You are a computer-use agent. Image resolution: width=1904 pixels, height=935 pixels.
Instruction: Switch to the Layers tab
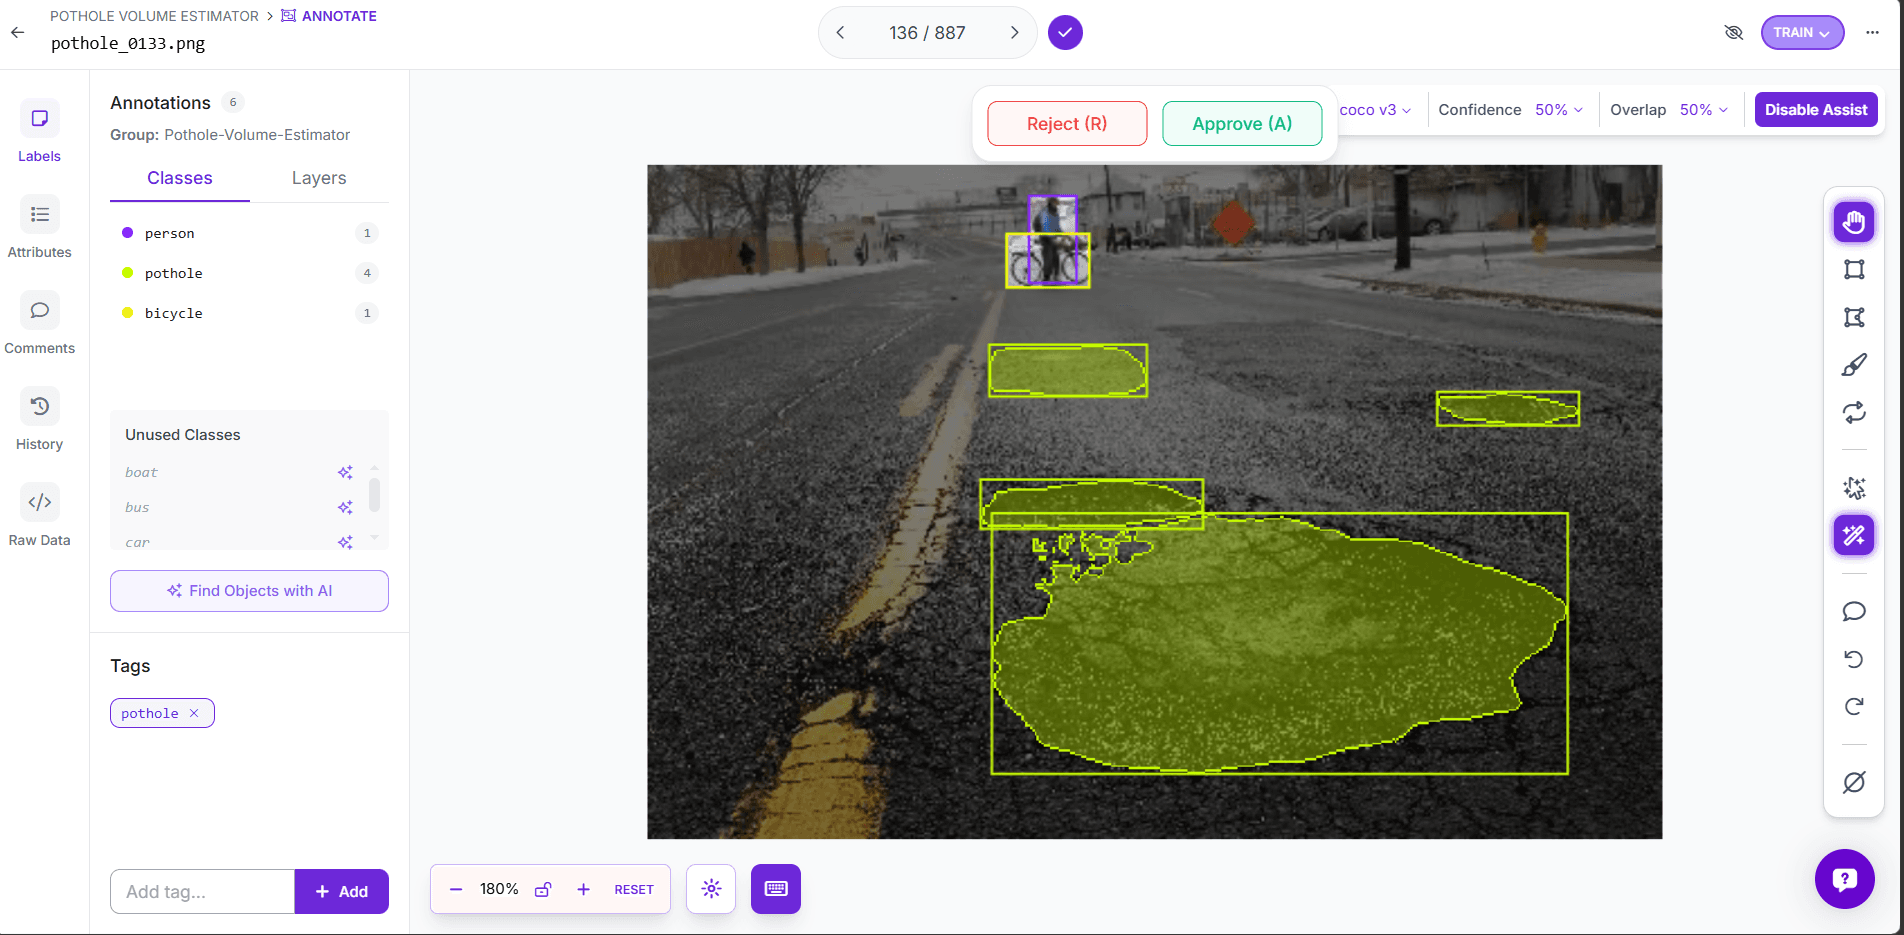tap(319, 178)
